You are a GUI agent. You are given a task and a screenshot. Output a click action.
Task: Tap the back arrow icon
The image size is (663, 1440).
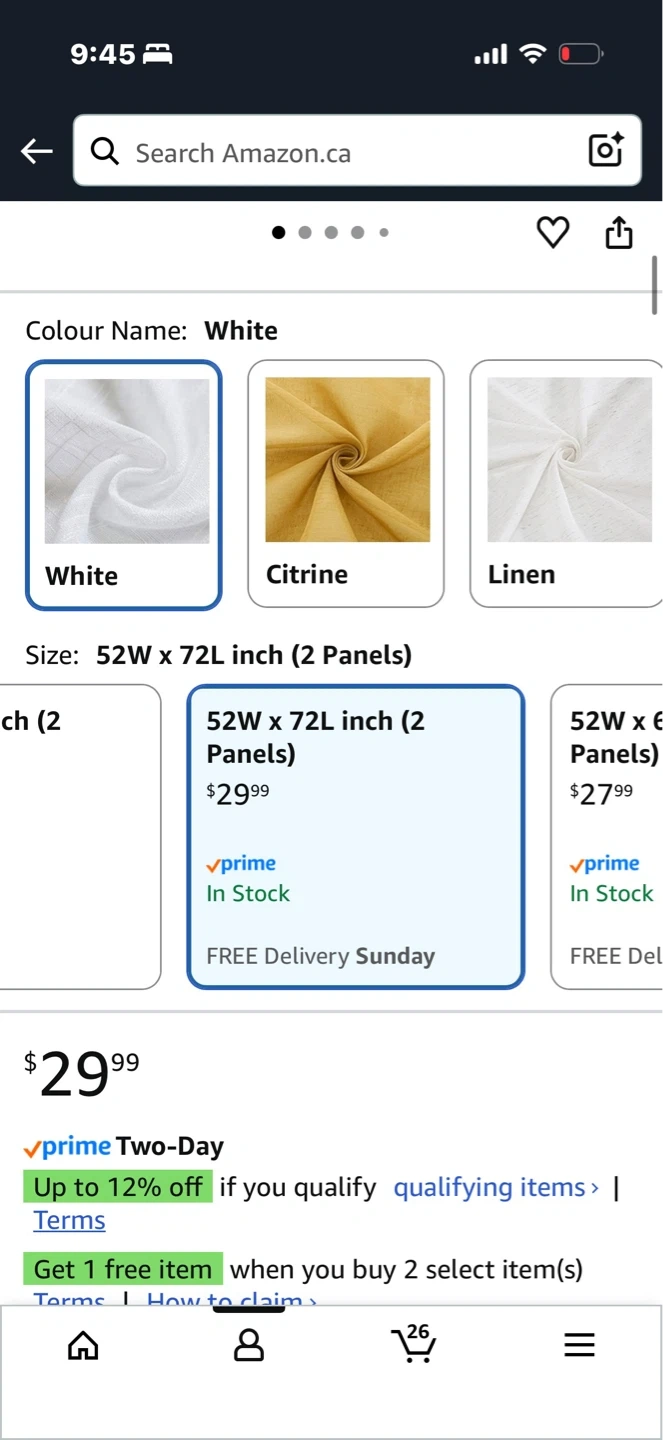(37, 151)
